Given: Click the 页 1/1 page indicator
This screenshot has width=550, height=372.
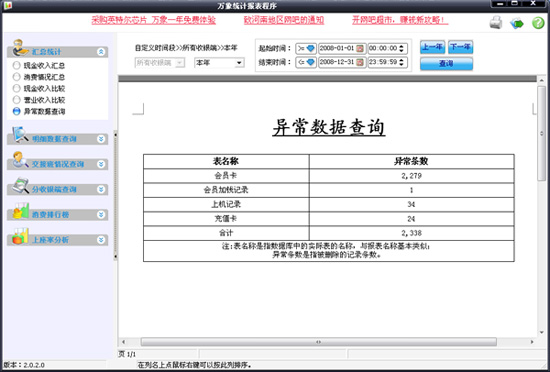Looking at the screenshot, I should (x=127, y=354).
